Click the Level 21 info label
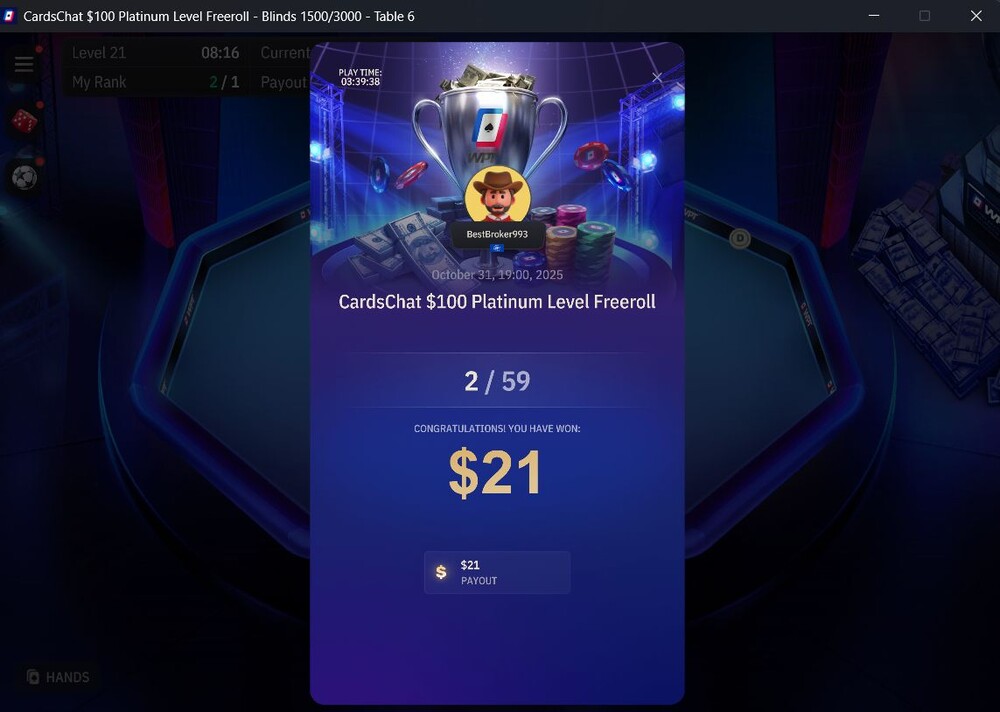Screen dimensions: 1000x712 coord(99,53)
